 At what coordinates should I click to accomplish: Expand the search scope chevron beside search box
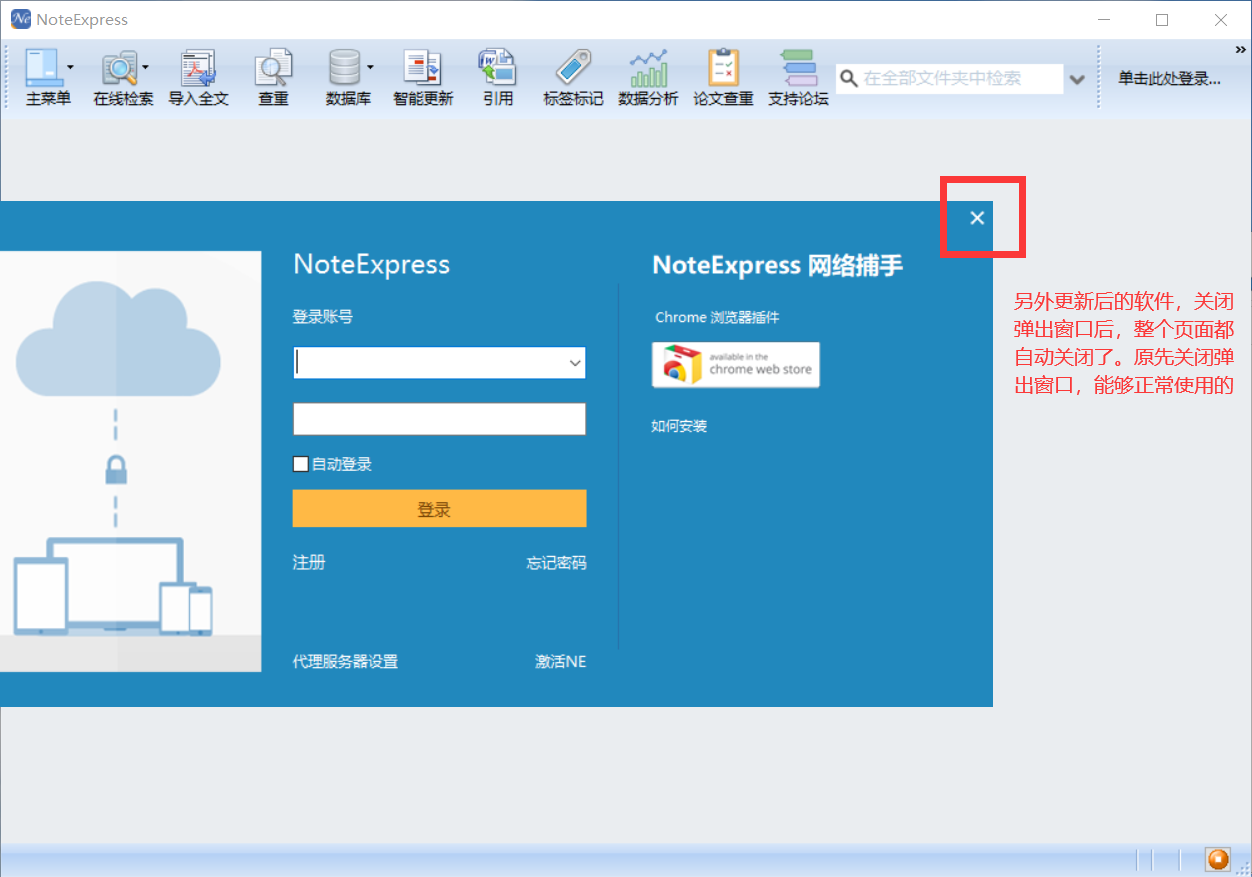1077,79
